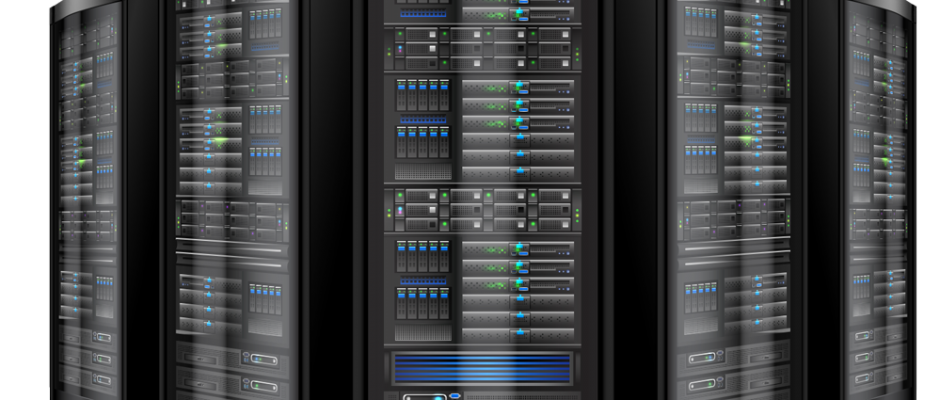Click the second rack from the left
The width and height of the screenshot is (940, 400).
click(x=230, y=200)
